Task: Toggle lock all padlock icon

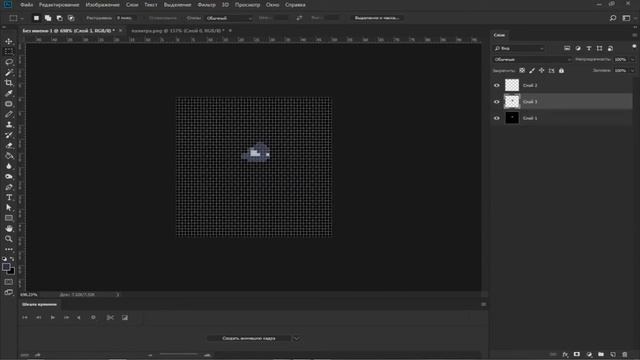Action: (561, 71)
